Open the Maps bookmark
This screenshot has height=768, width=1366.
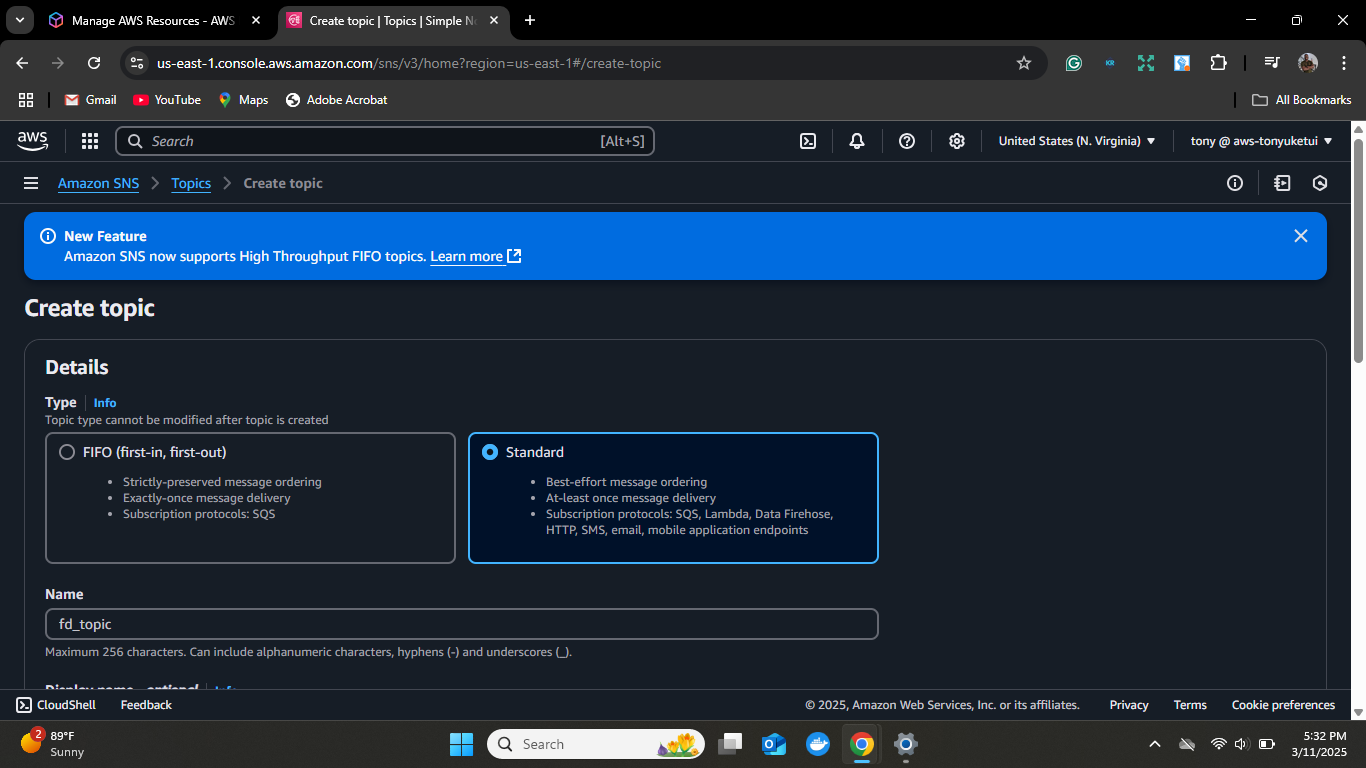(243, 100)
